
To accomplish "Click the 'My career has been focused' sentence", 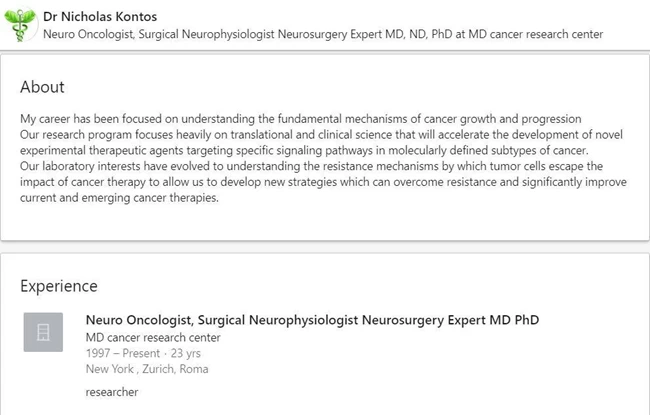I will point(301,119).
